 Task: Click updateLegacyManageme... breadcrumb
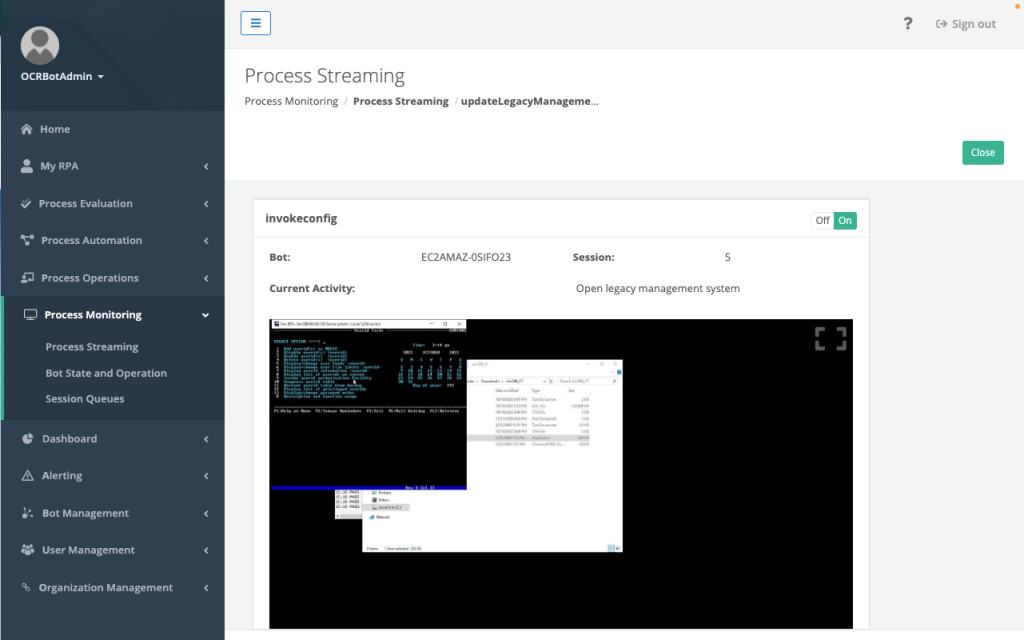point(530,101)
